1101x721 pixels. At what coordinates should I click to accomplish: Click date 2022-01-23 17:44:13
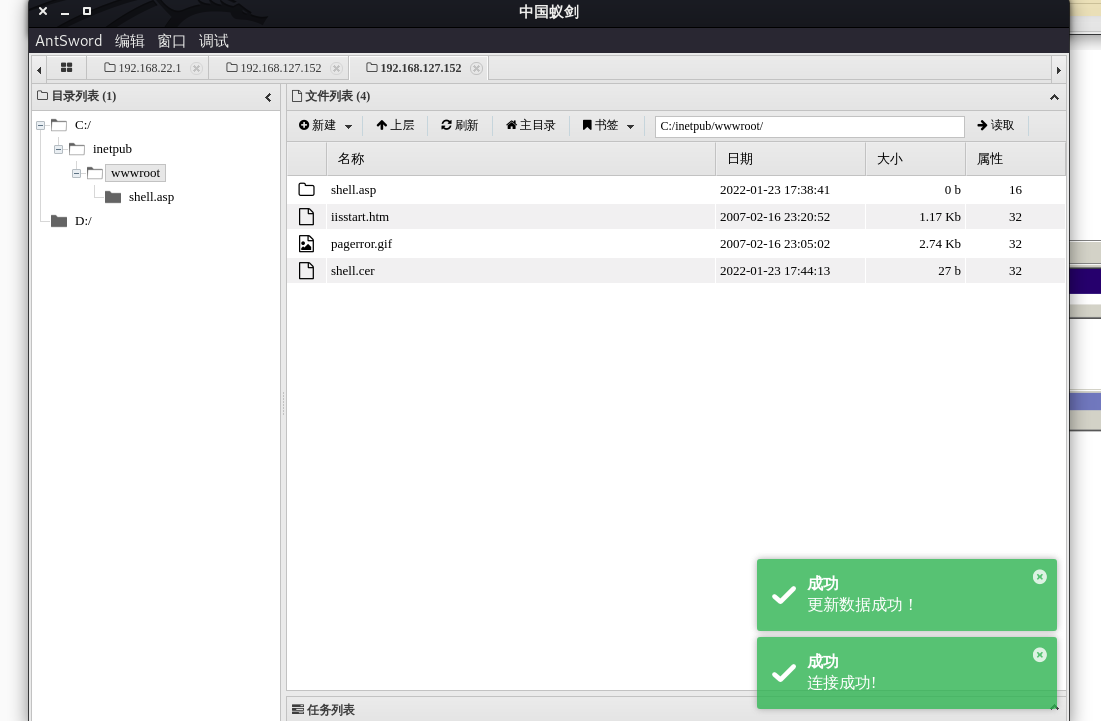pos(774,270)
